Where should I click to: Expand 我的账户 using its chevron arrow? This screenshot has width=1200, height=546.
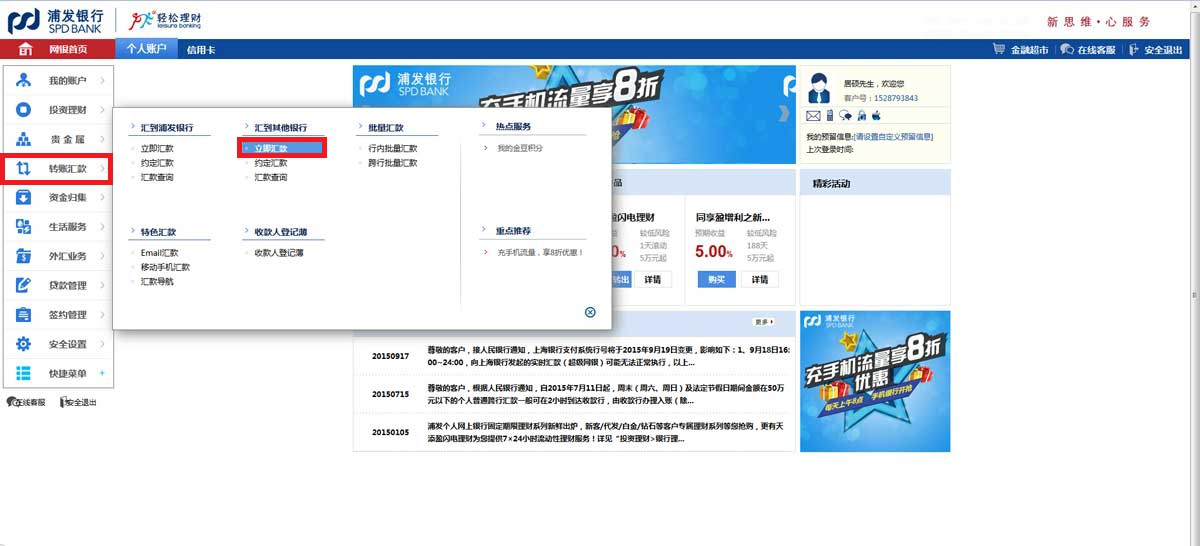[x=102, y=81]
